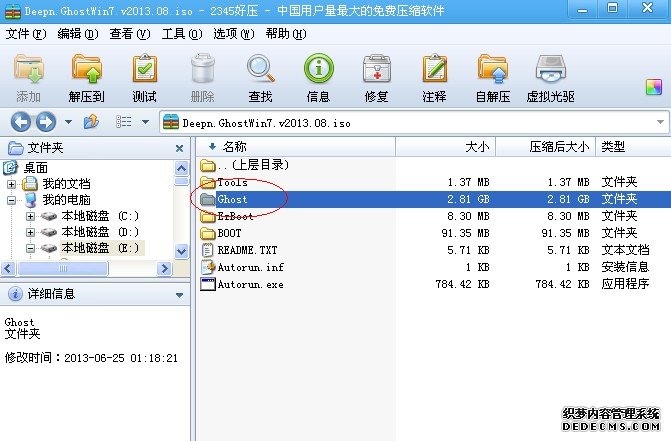Click the list view mode icon
The height and width of the screenshot is (441, 671).
click(124, 122)
